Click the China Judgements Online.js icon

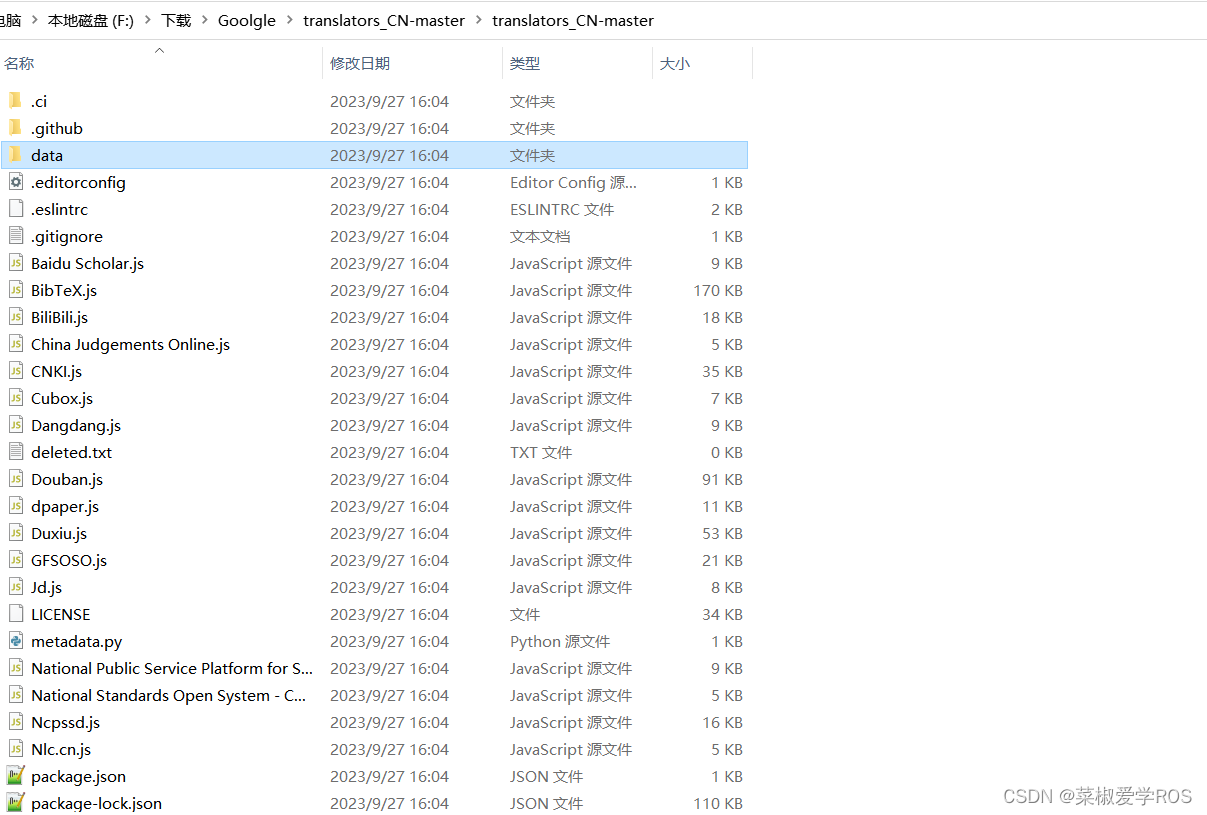(x=15, y=344)
